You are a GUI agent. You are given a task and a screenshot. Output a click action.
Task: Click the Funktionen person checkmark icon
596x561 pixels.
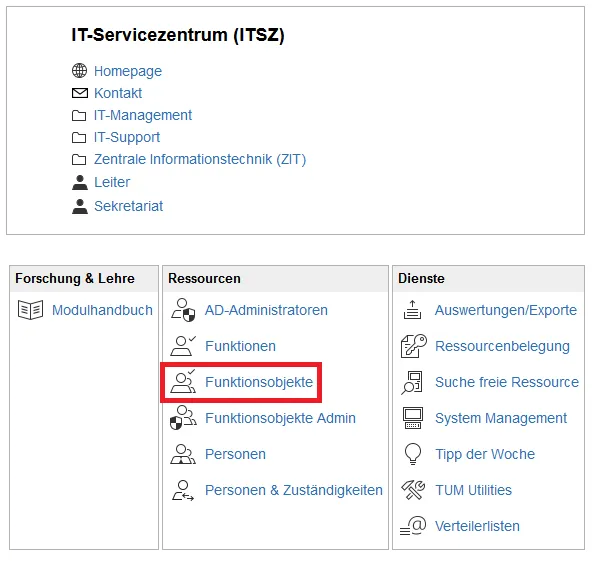click(183, 345)
